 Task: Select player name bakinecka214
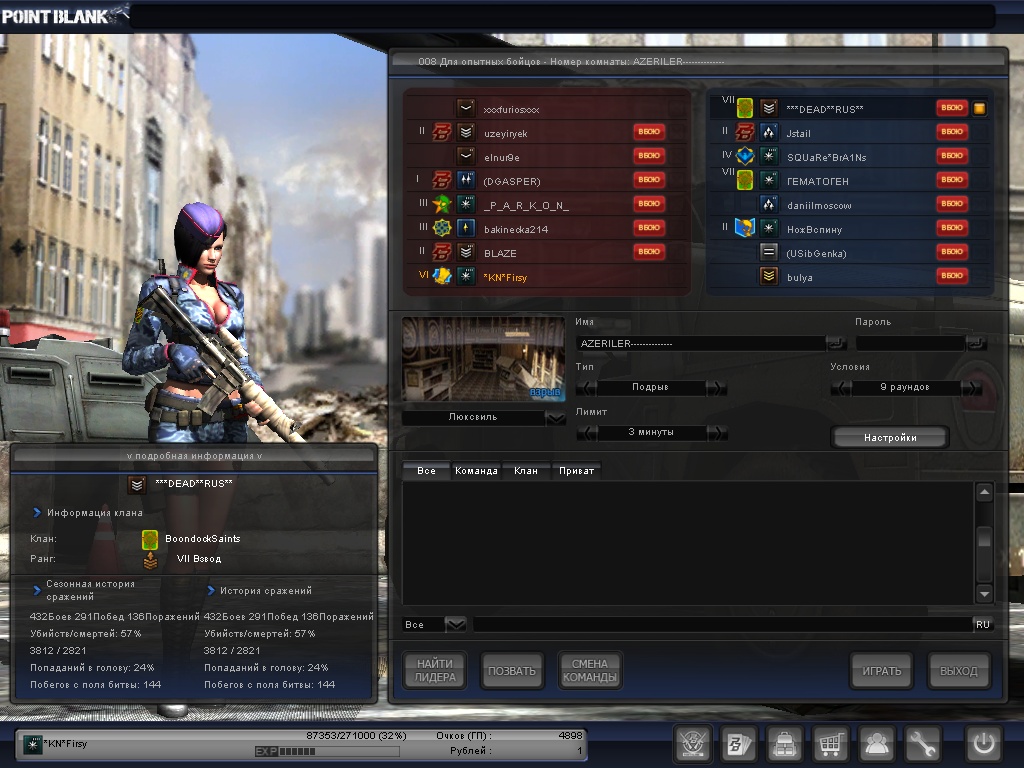(515, 229)
